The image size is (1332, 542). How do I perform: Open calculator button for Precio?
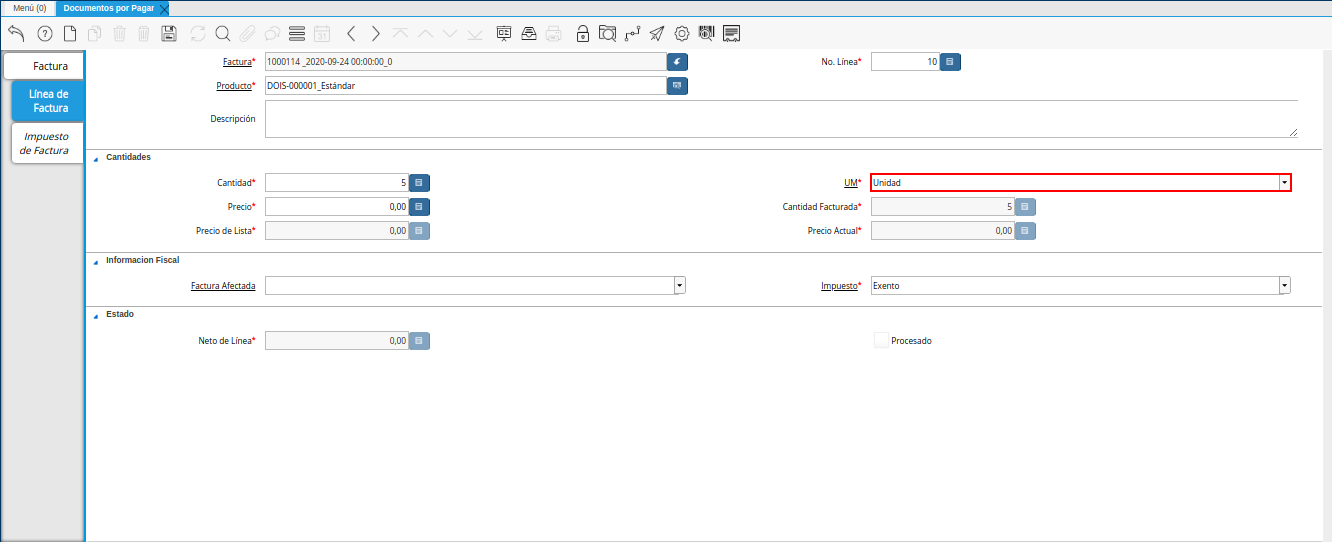pos(419,207)
